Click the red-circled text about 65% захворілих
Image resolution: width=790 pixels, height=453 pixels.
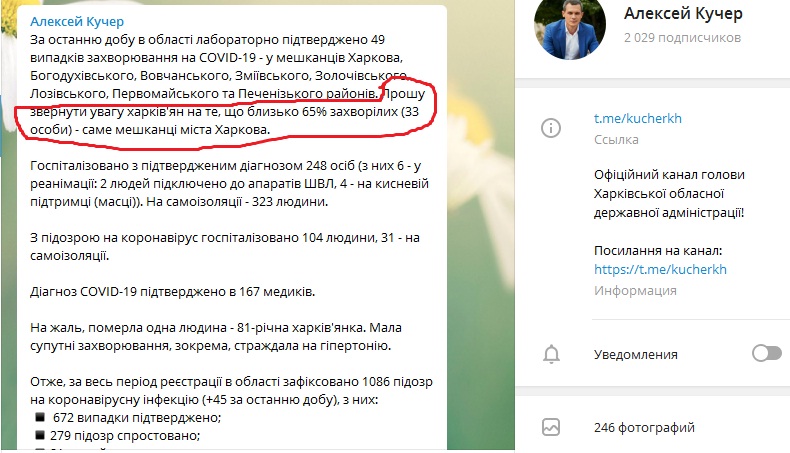point(224,112)
